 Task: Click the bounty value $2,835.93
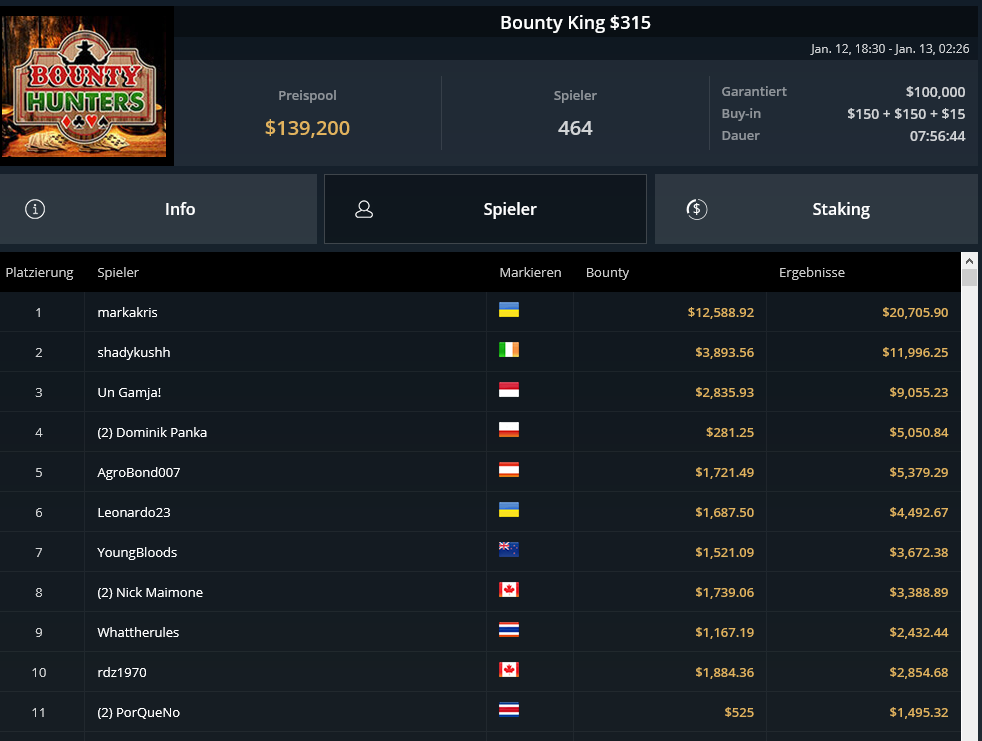pyautogui.click(x=725, y=392)
